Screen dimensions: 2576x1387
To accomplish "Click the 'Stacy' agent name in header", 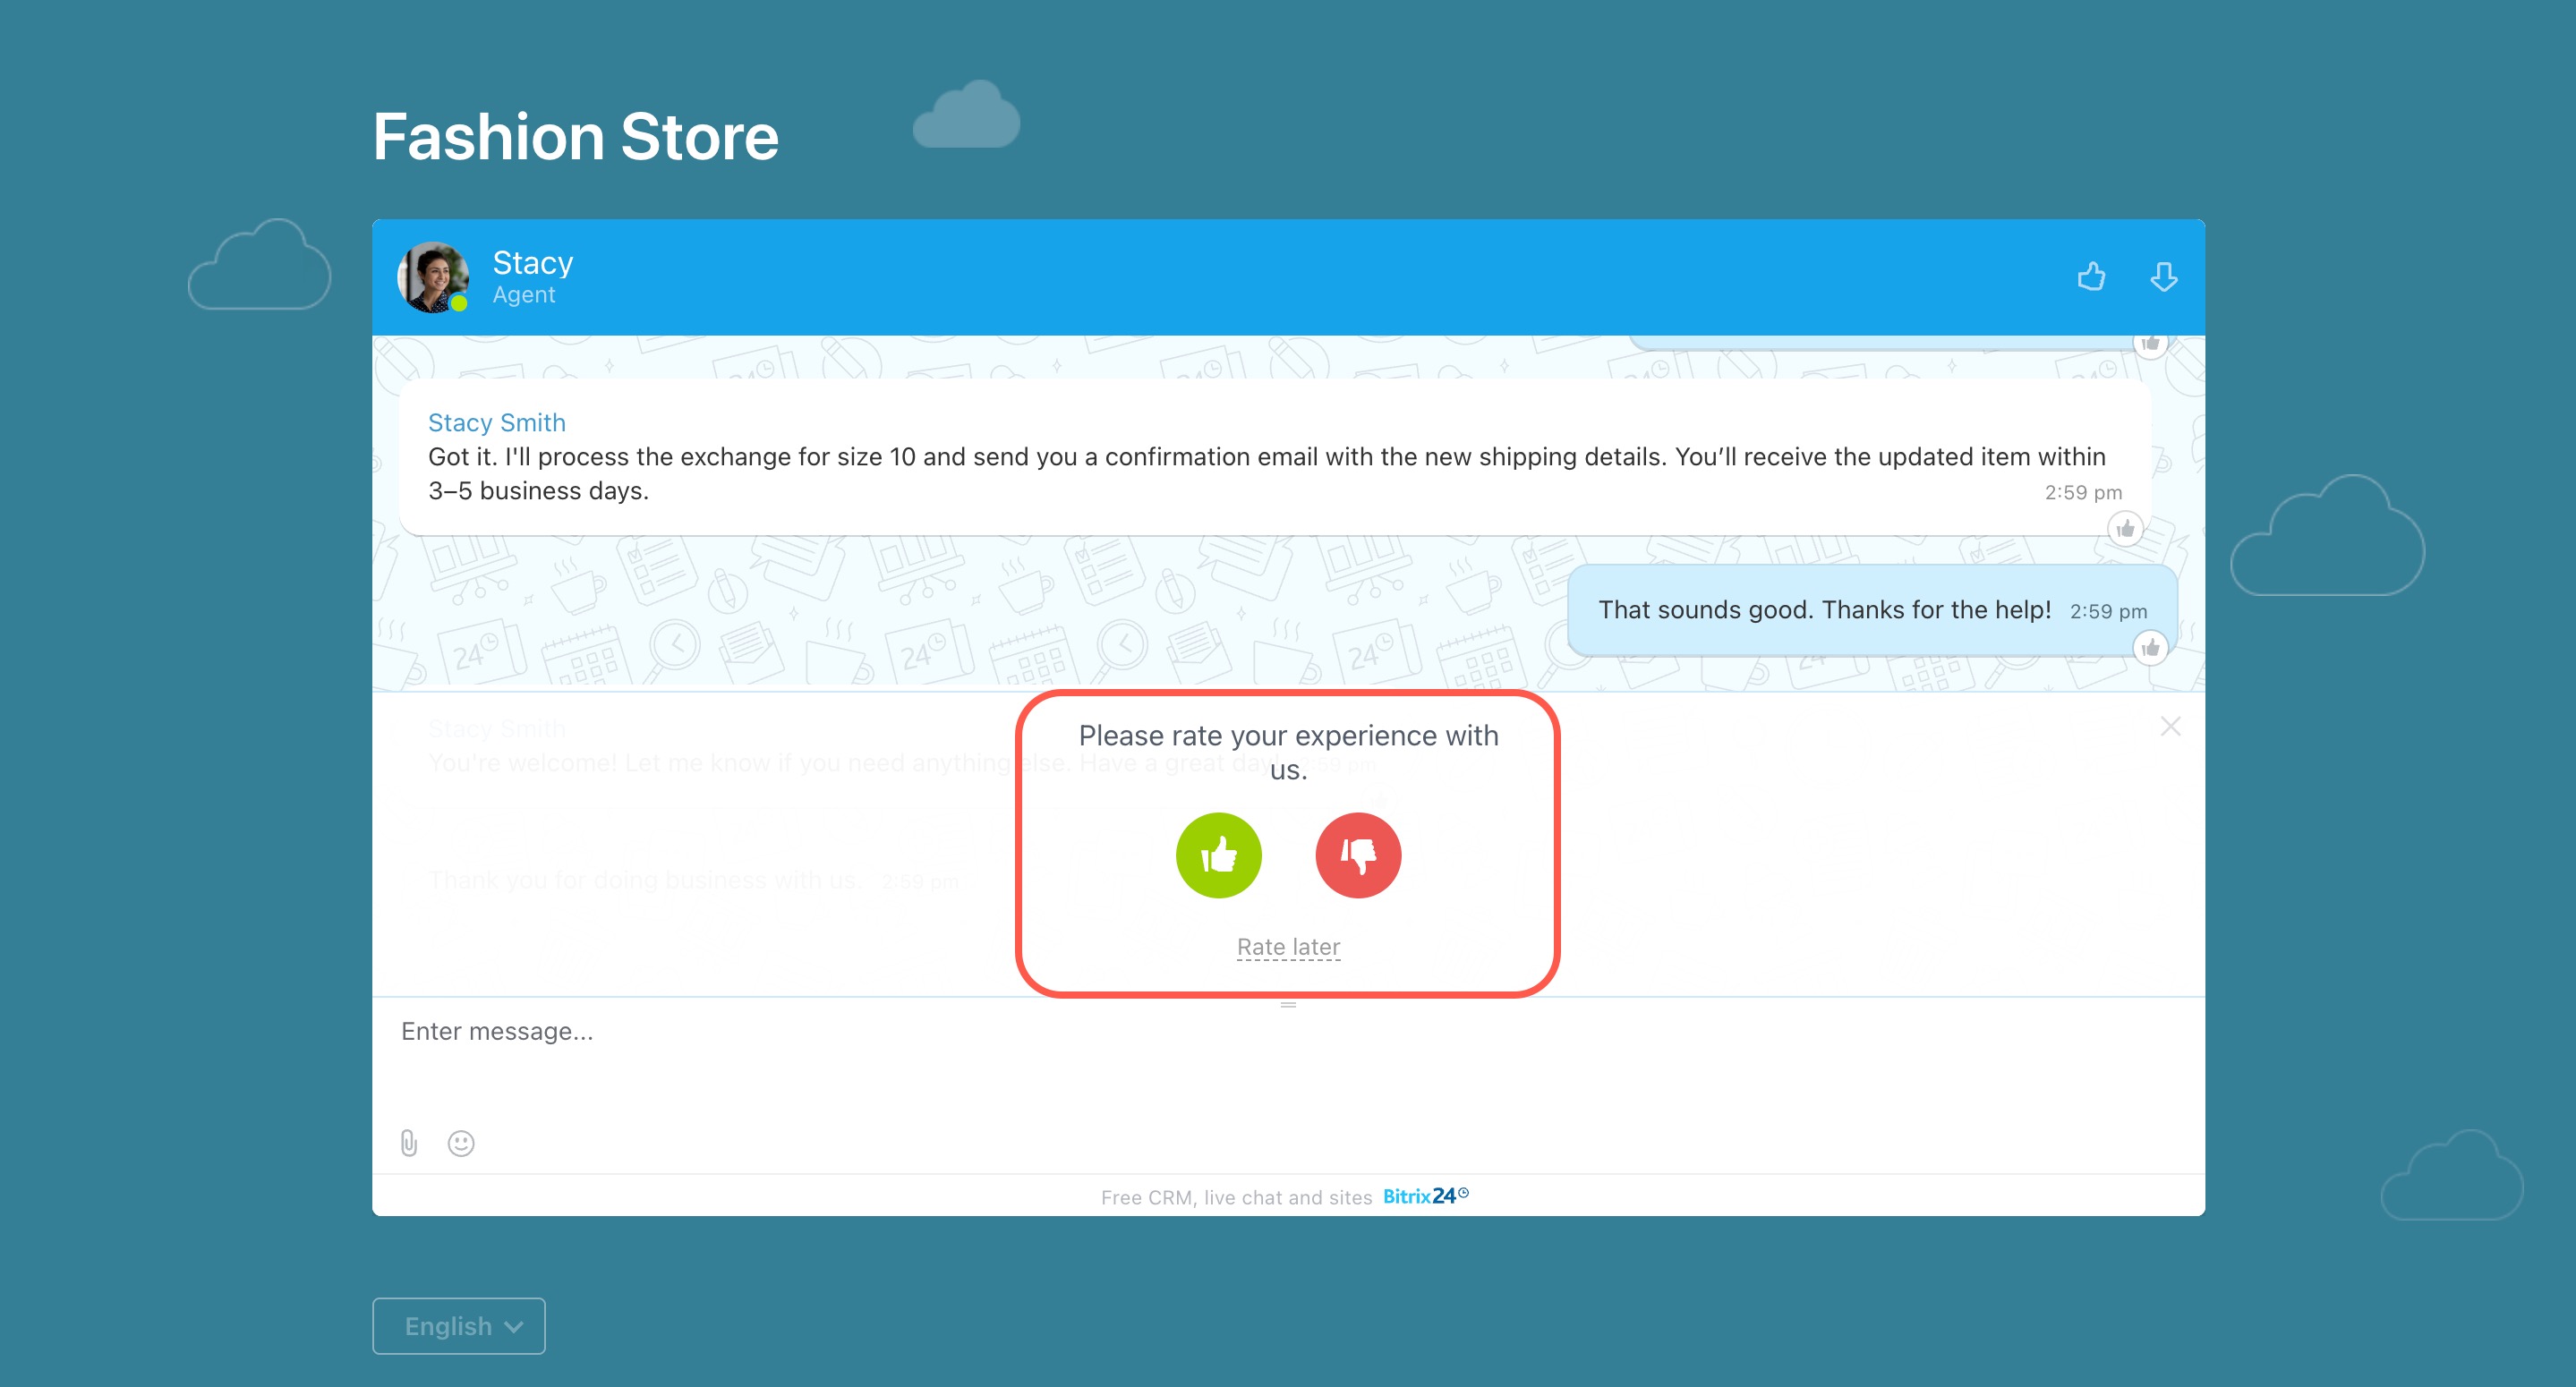I will (533, 263).
